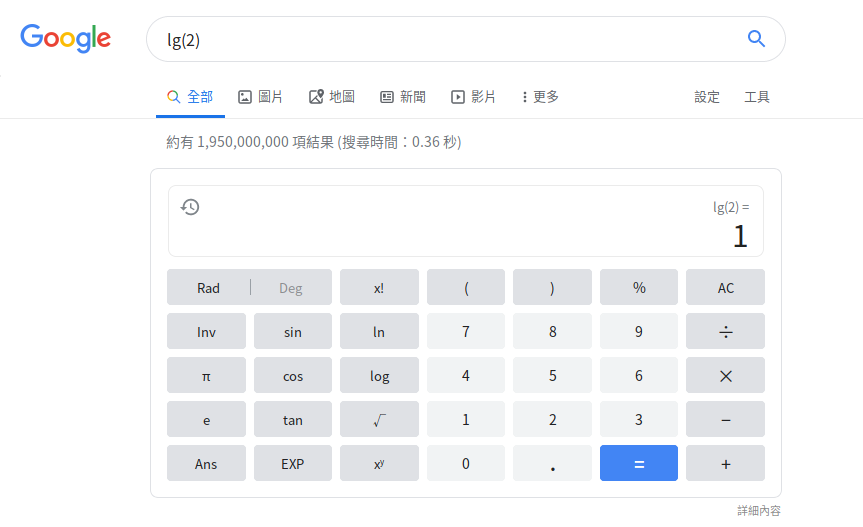Toggle the Inv inverse functions key
Image resolution: width=863 pixels, height=527 pixels.
click(x=206, y=332)
